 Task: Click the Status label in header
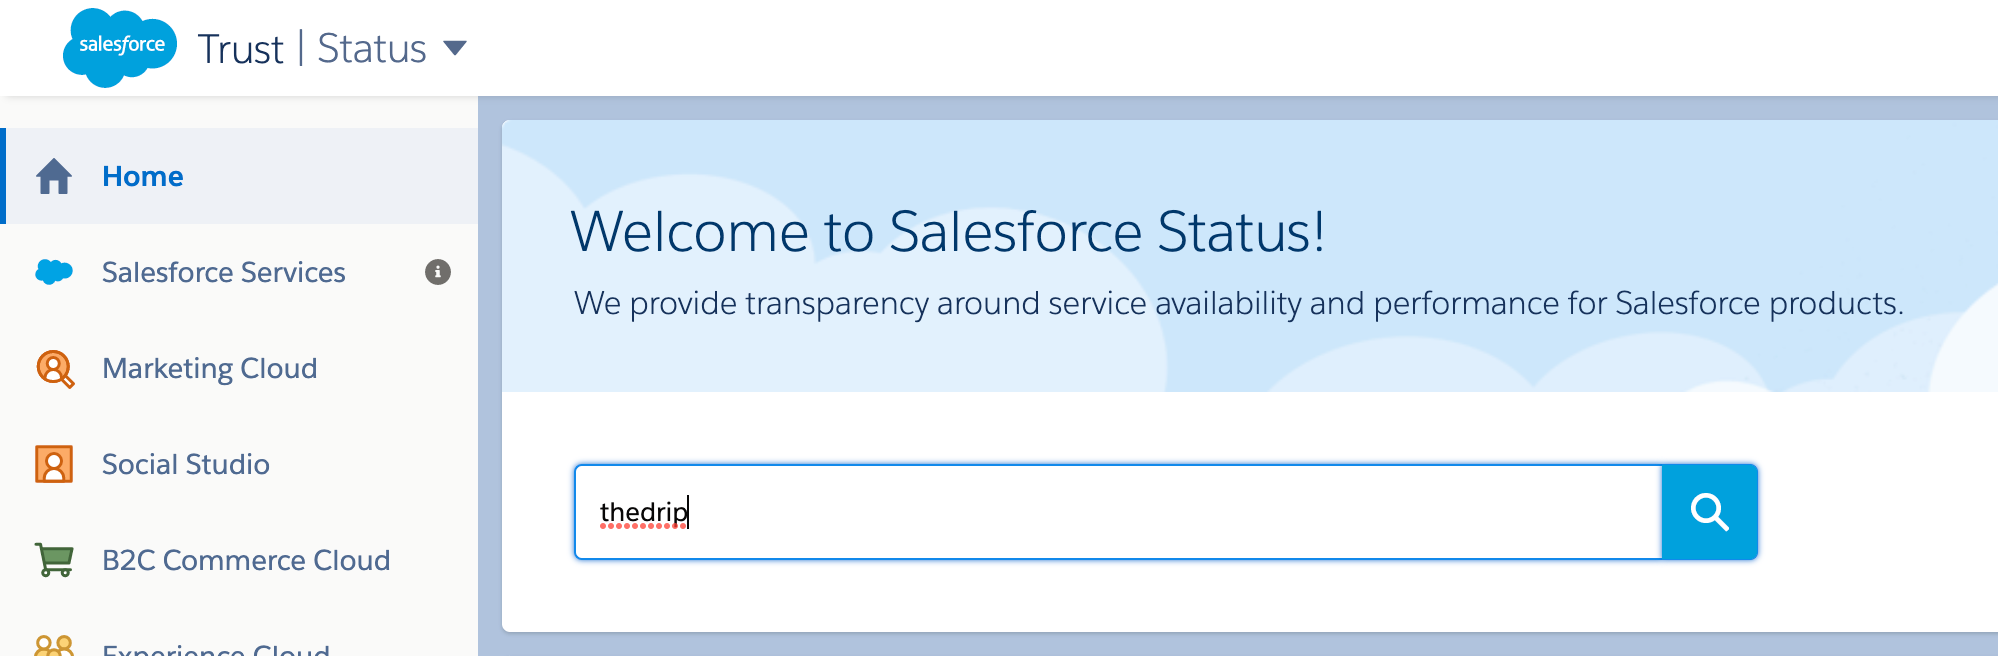[x=372, y=48]
